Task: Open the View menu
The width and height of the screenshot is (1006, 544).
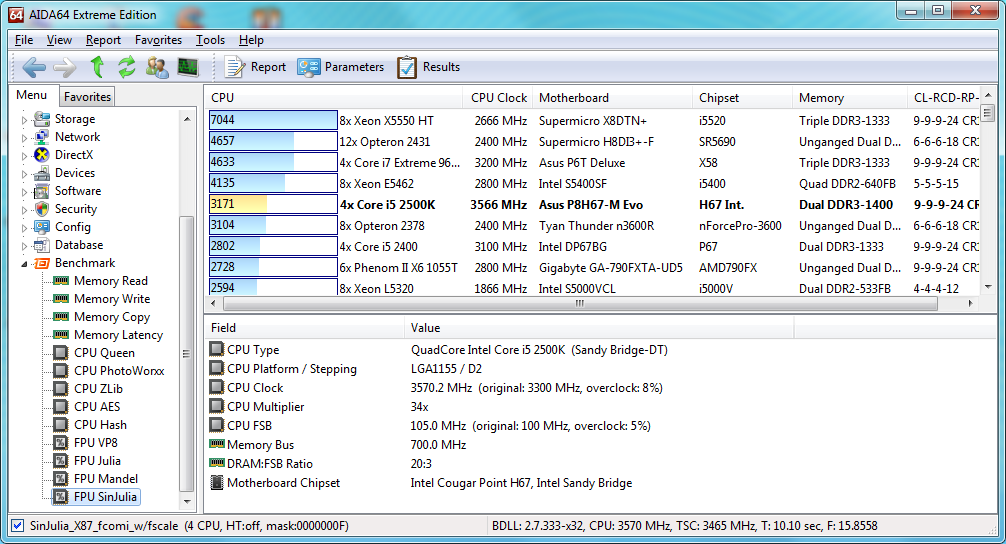Action: [59, 40]
